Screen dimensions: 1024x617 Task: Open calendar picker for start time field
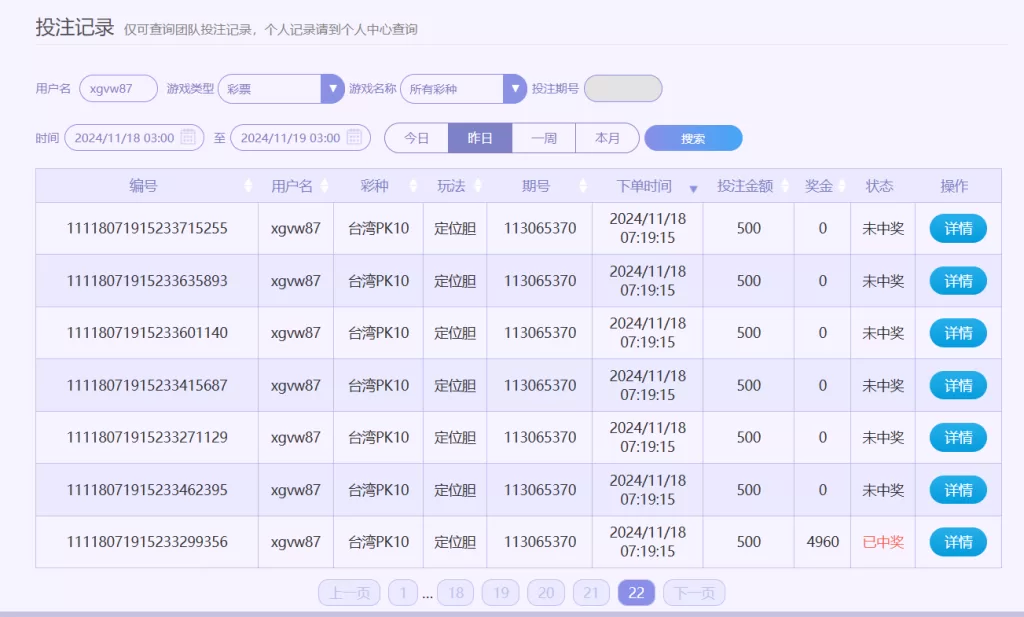point(188,137)
